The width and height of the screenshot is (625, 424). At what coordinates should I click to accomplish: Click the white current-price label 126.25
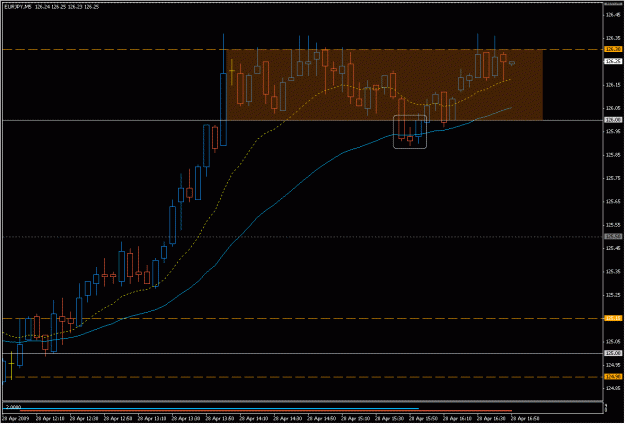[613, 61]
